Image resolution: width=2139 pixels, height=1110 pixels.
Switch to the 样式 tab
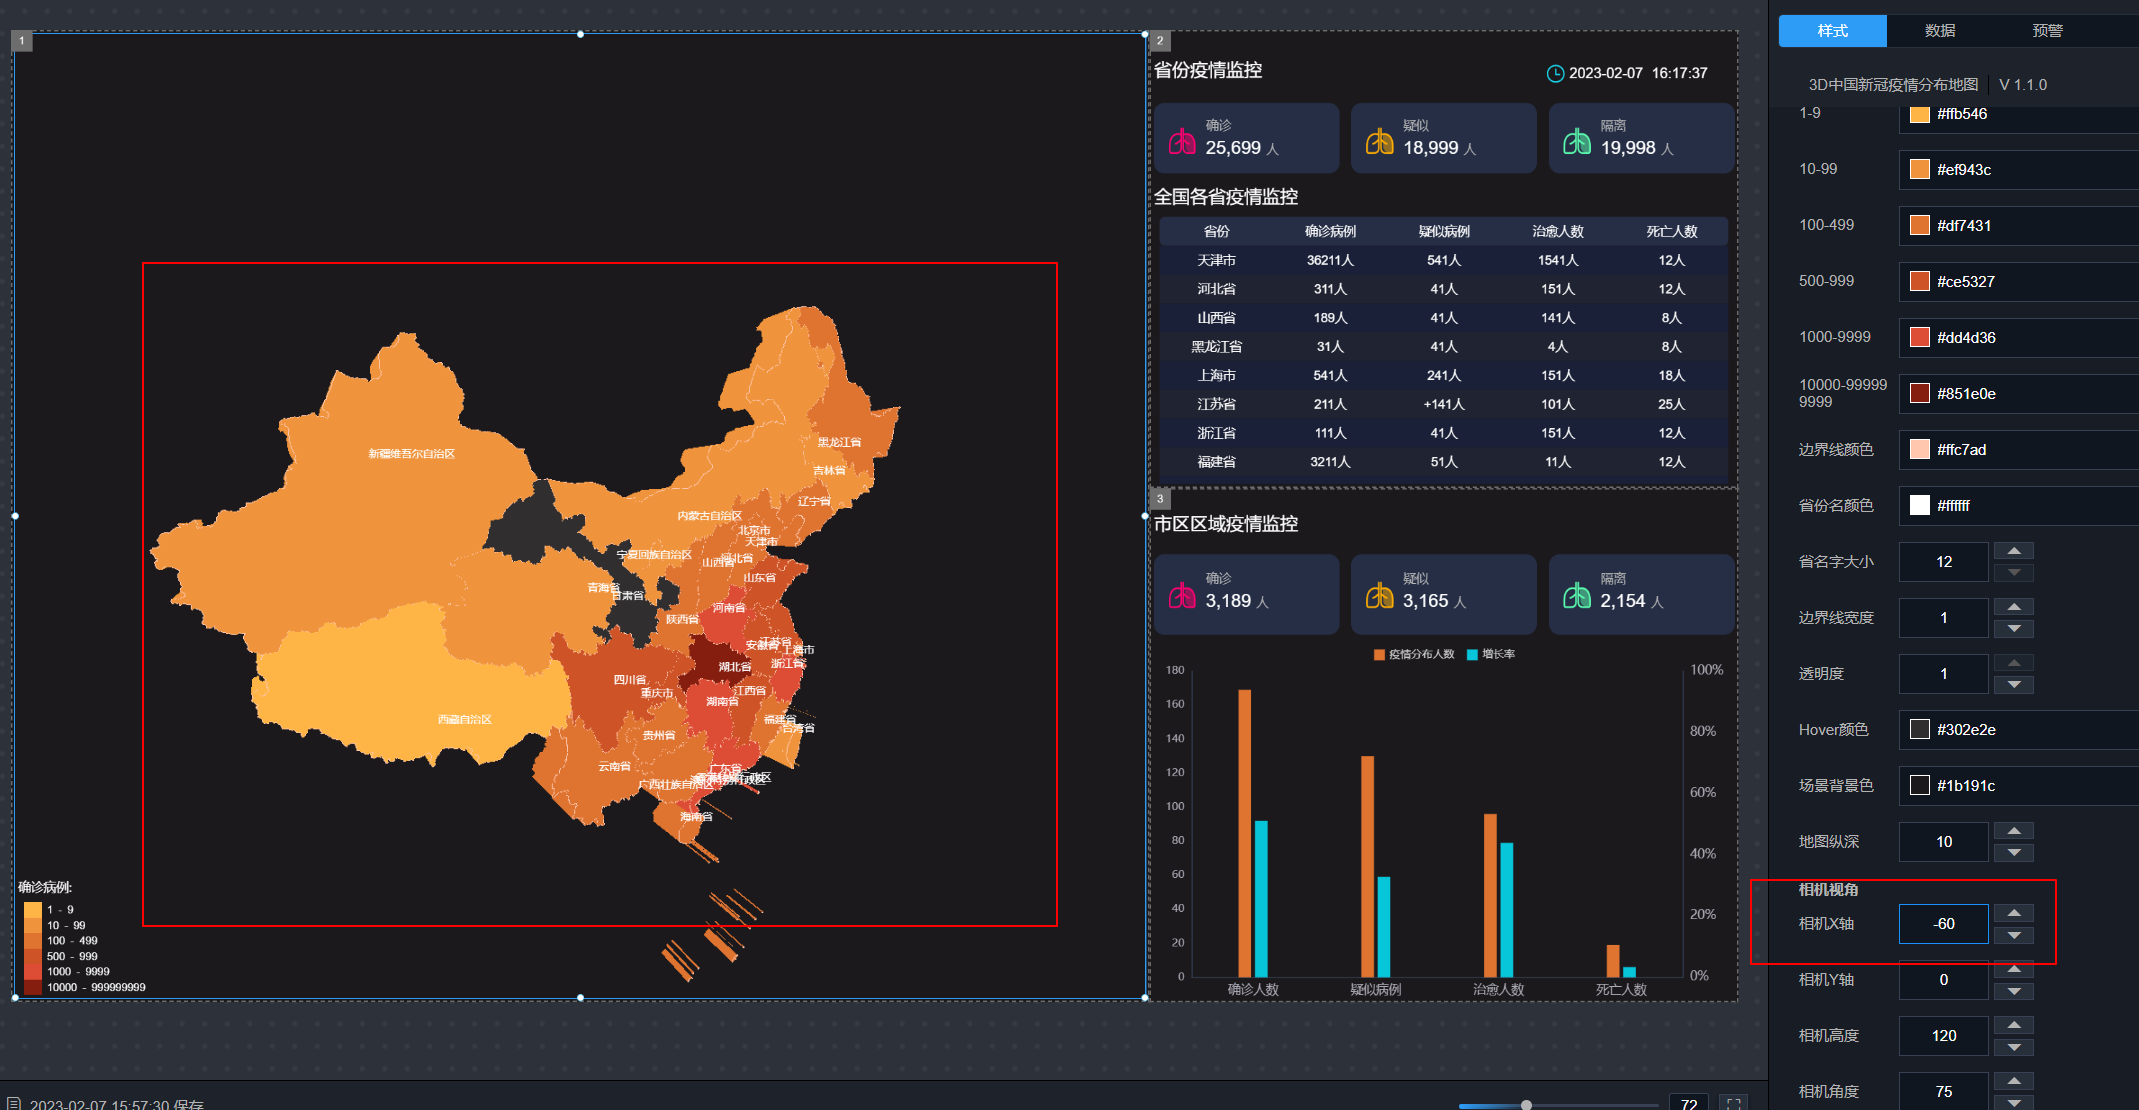point(1832,31)
